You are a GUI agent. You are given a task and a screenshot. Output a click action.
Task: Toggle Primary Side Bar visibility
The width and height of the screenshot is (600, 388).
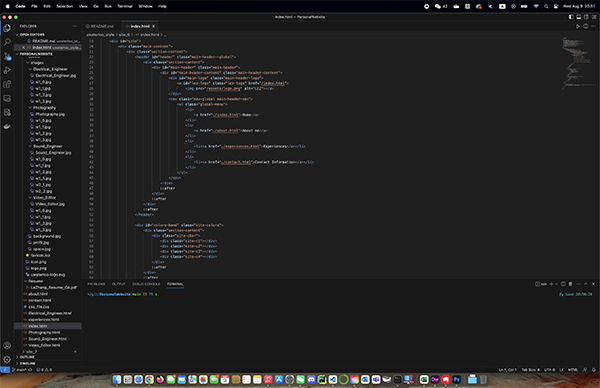pyautogui.click(x=571, y=17)
